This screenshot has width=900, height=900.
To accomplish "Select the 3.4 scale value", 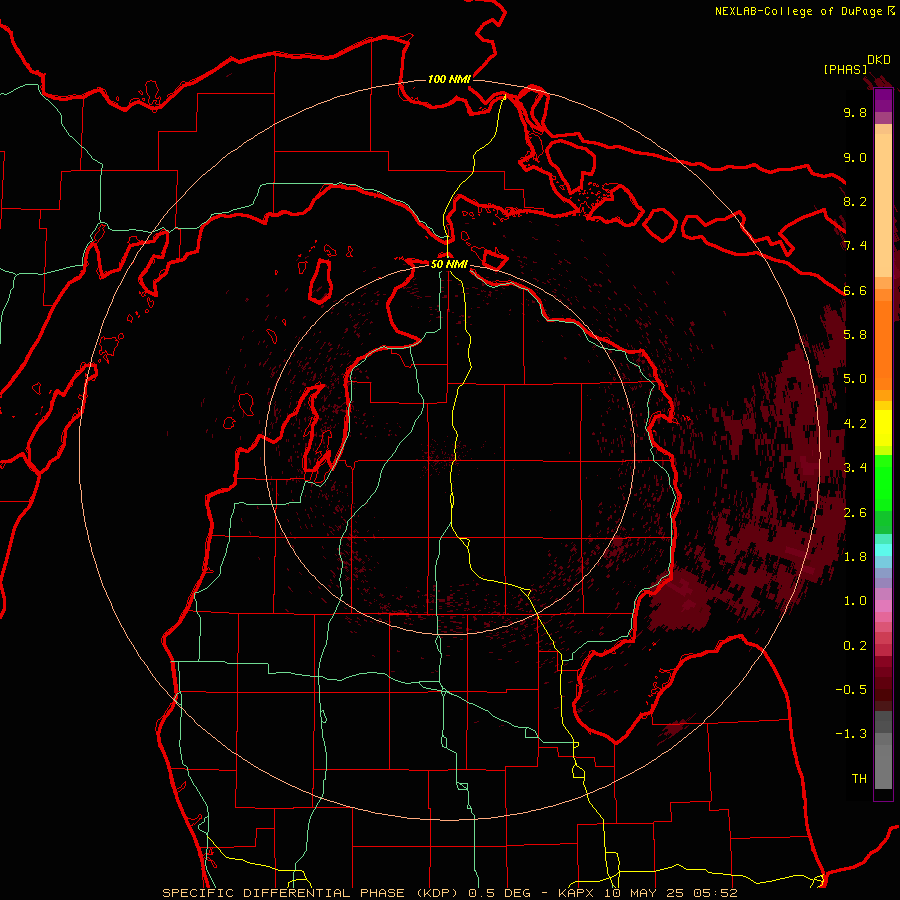I will 855,468.
